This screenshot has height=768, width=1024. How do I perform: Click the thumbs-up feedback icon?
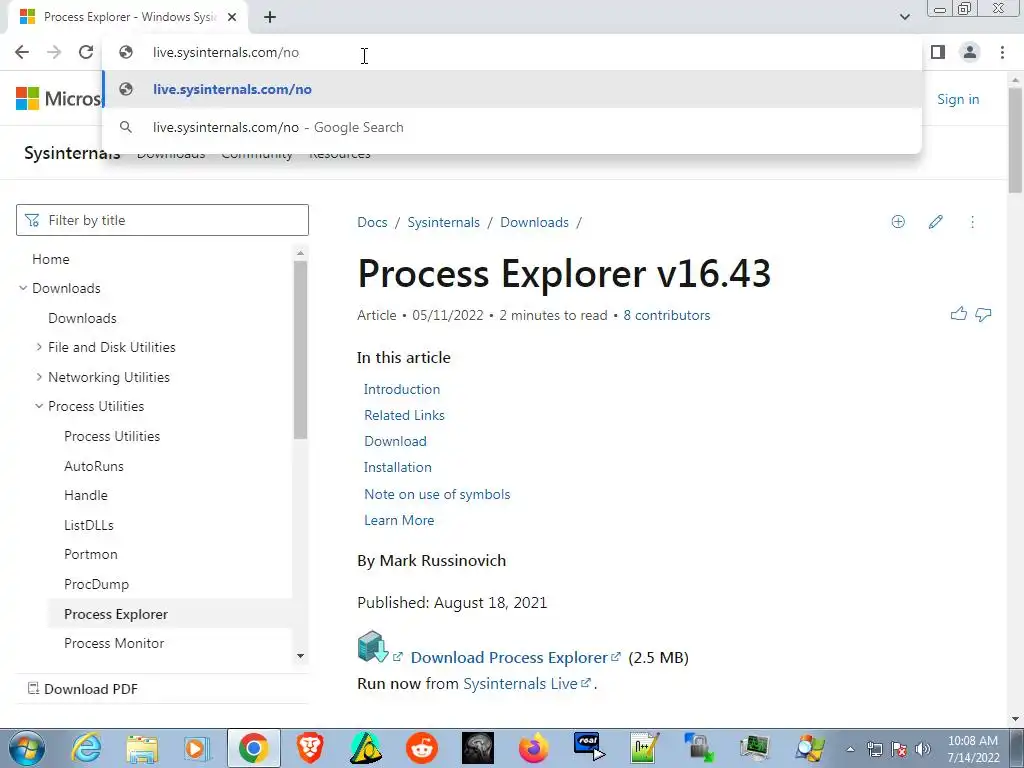(x=959, y=314)
